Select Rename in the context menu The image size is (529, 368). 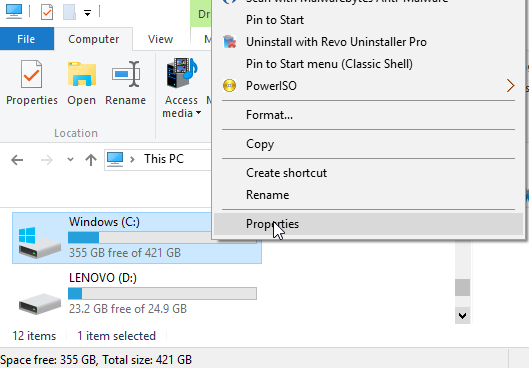368,195
